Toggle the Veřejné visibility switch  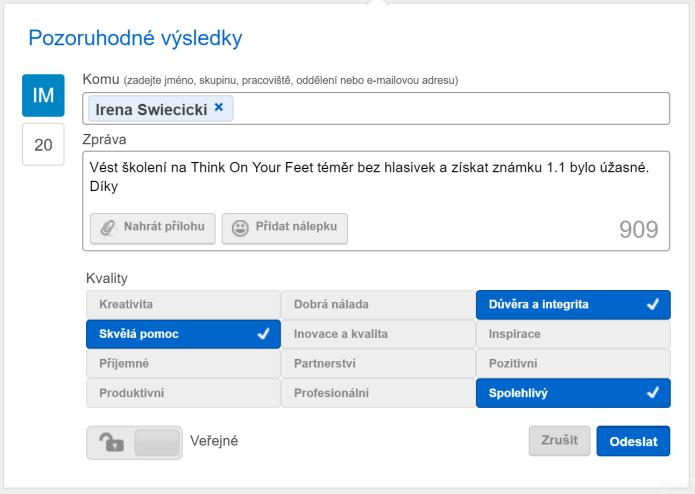click(x=134, y=442)
